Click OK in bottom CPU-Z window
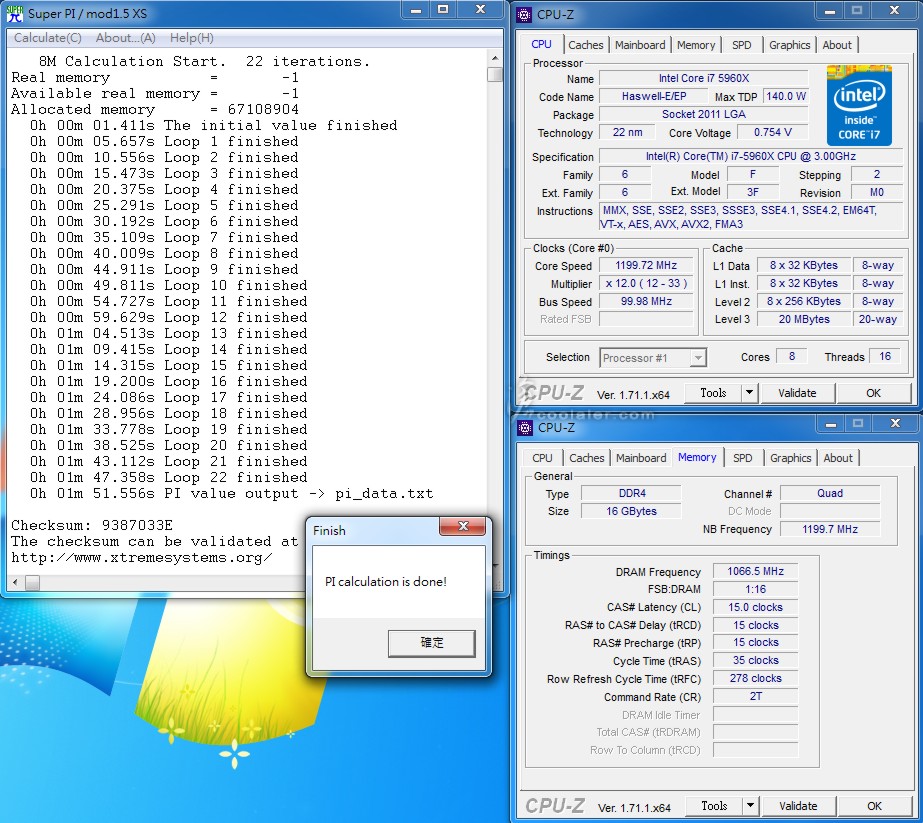Viewport: 923px width, 823px height. pos(874,805)
